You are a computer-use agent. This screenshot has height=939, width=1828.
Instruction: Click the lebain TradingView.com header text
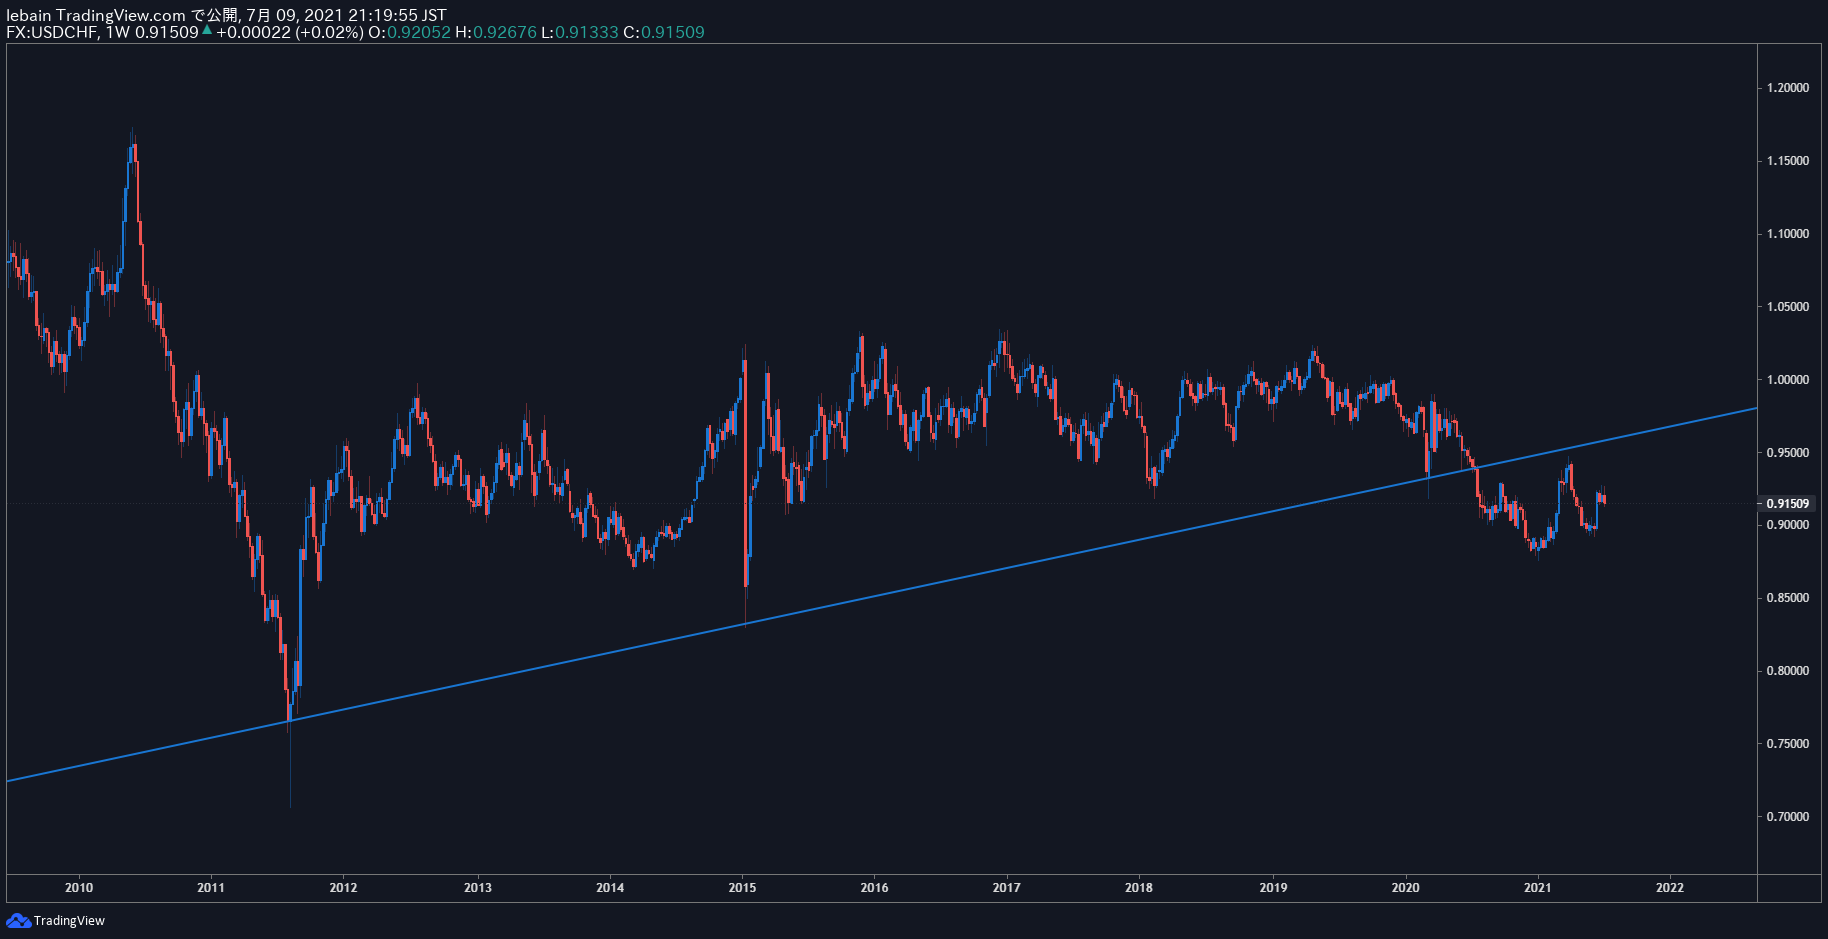click(x=96, y=15)
